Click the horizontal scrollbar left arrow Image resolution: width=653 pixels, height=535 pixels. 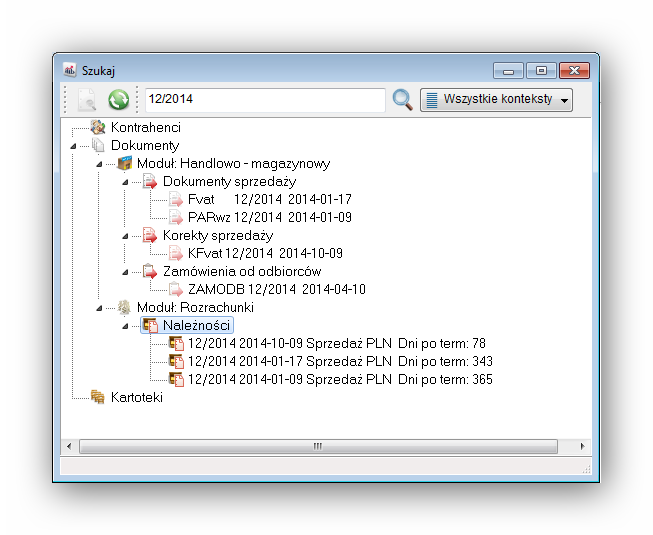point(69,446)
